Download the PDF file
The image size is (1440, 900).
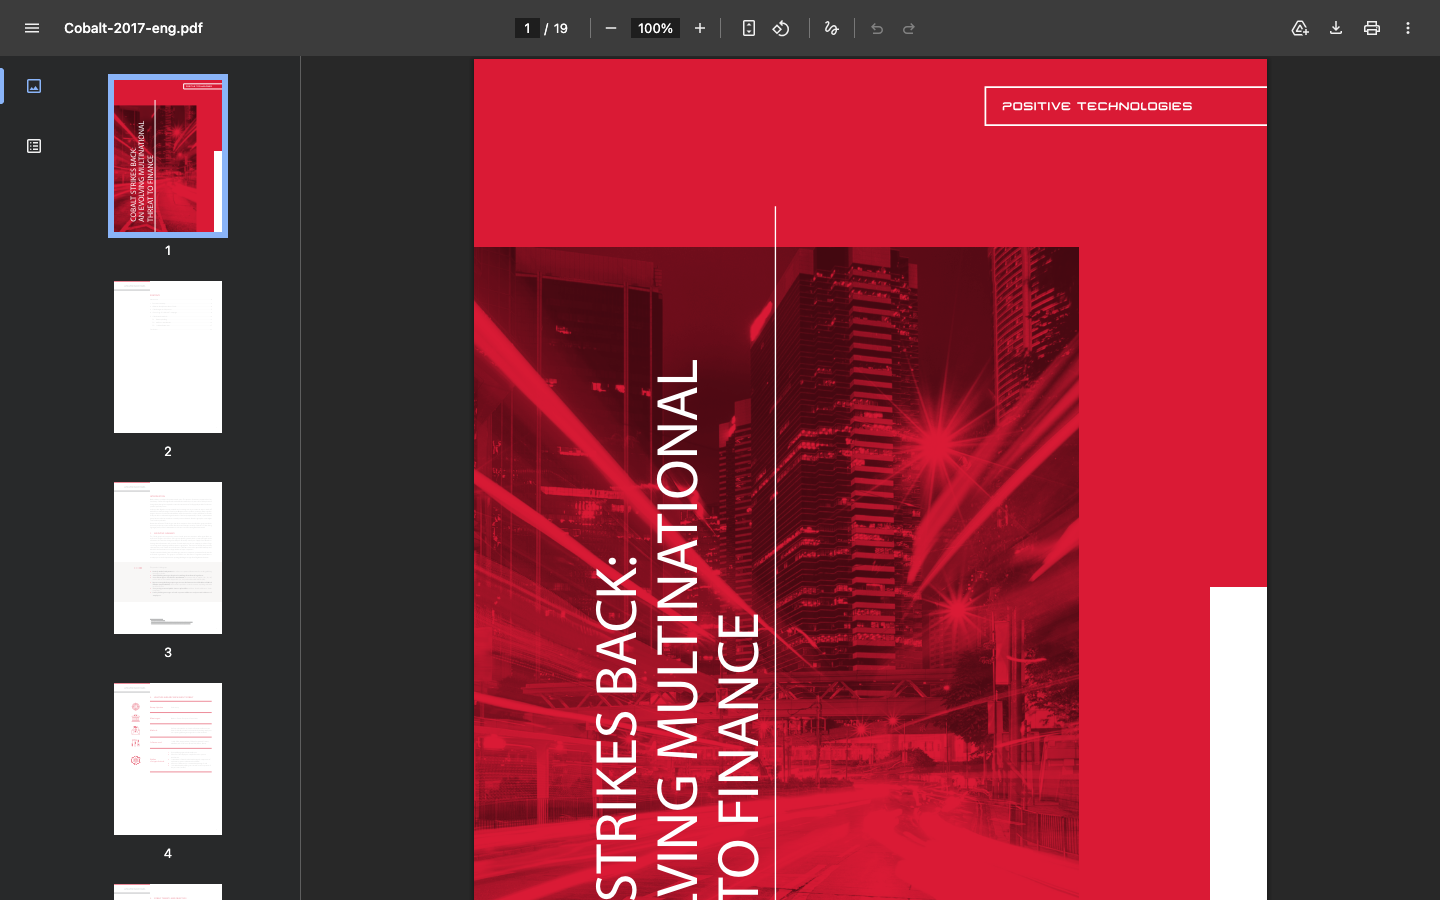click(1336, 28)
